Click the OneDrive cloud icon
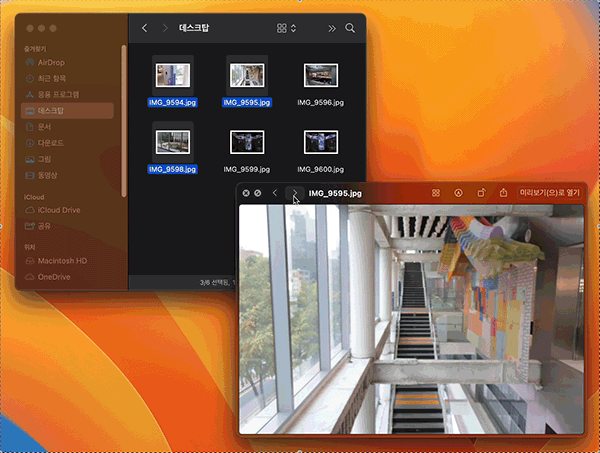 (x=30, y=277)
